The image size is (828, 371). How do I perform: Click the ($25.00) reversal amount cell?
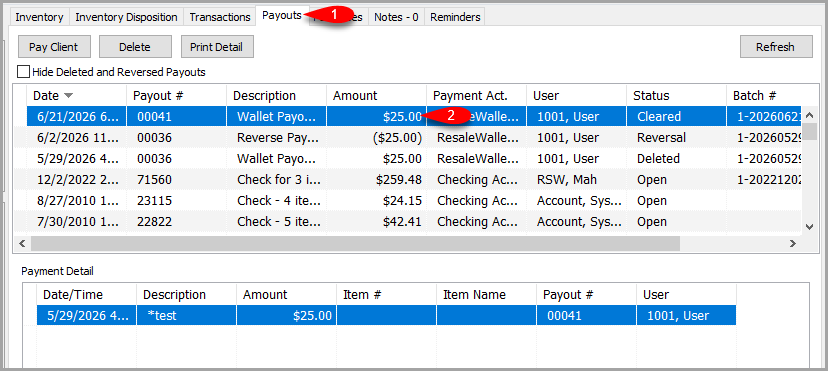point(377,137)
